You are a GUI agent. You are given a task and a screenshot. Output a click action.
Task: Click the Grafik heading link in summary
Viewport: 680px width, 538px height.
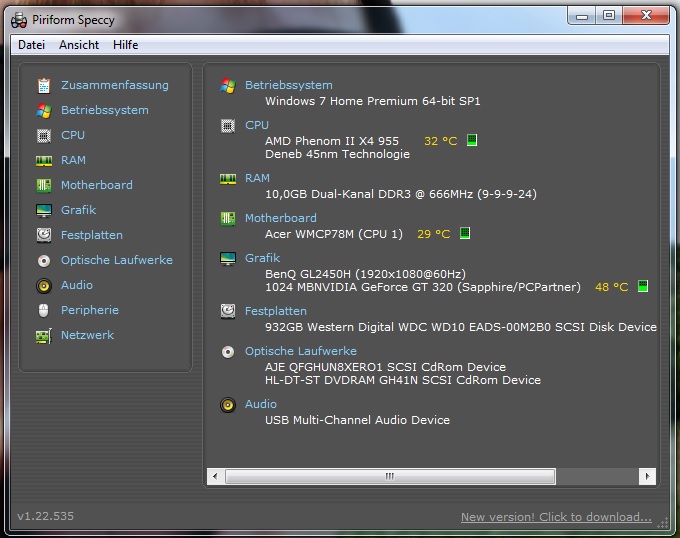[262, 258]
